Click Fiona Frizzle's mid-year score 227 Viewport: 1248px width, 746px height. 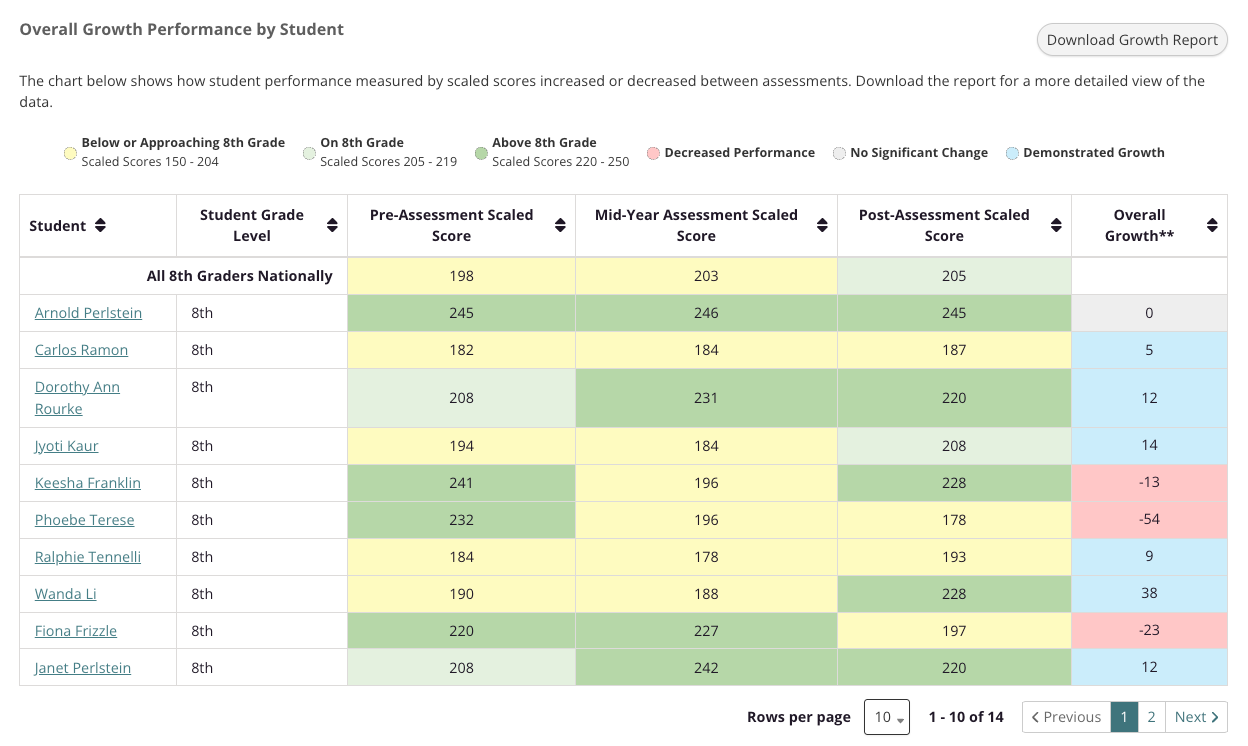pyautogui.click(x=706, y=631)
